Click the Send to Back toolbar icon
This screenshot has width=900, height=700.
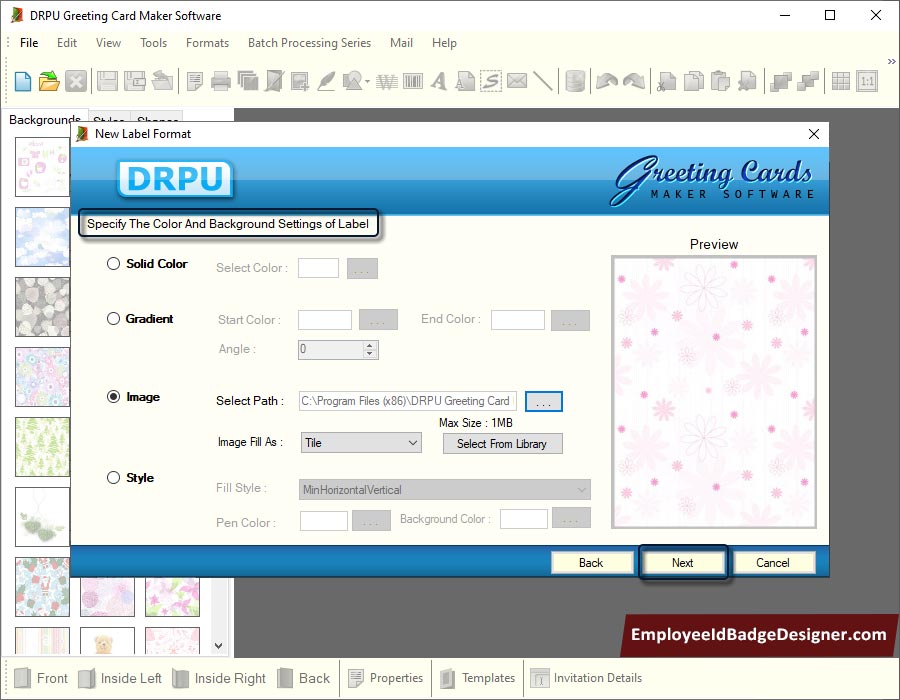(808, 81)
